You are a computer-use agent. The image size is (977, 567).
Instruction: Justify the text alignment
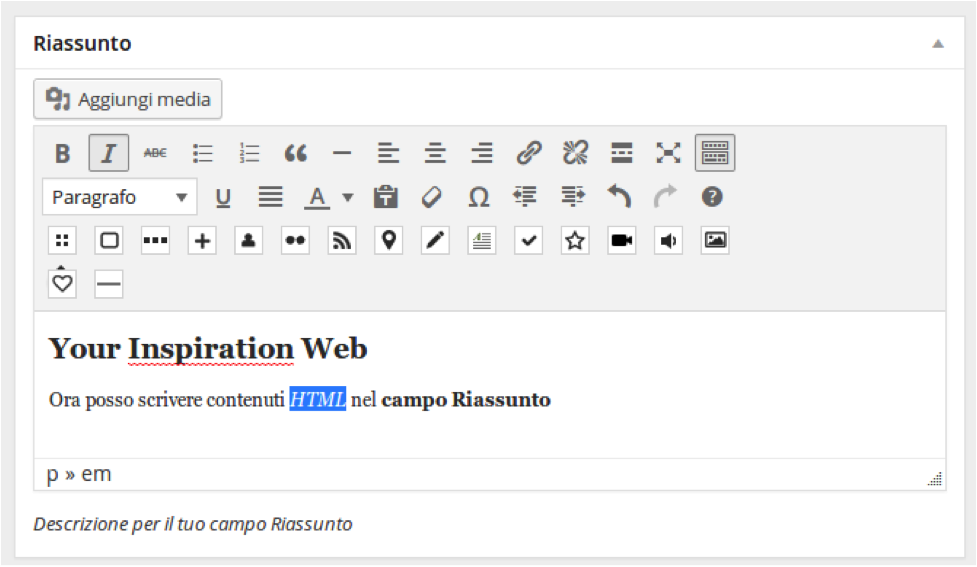click(270, 198)
